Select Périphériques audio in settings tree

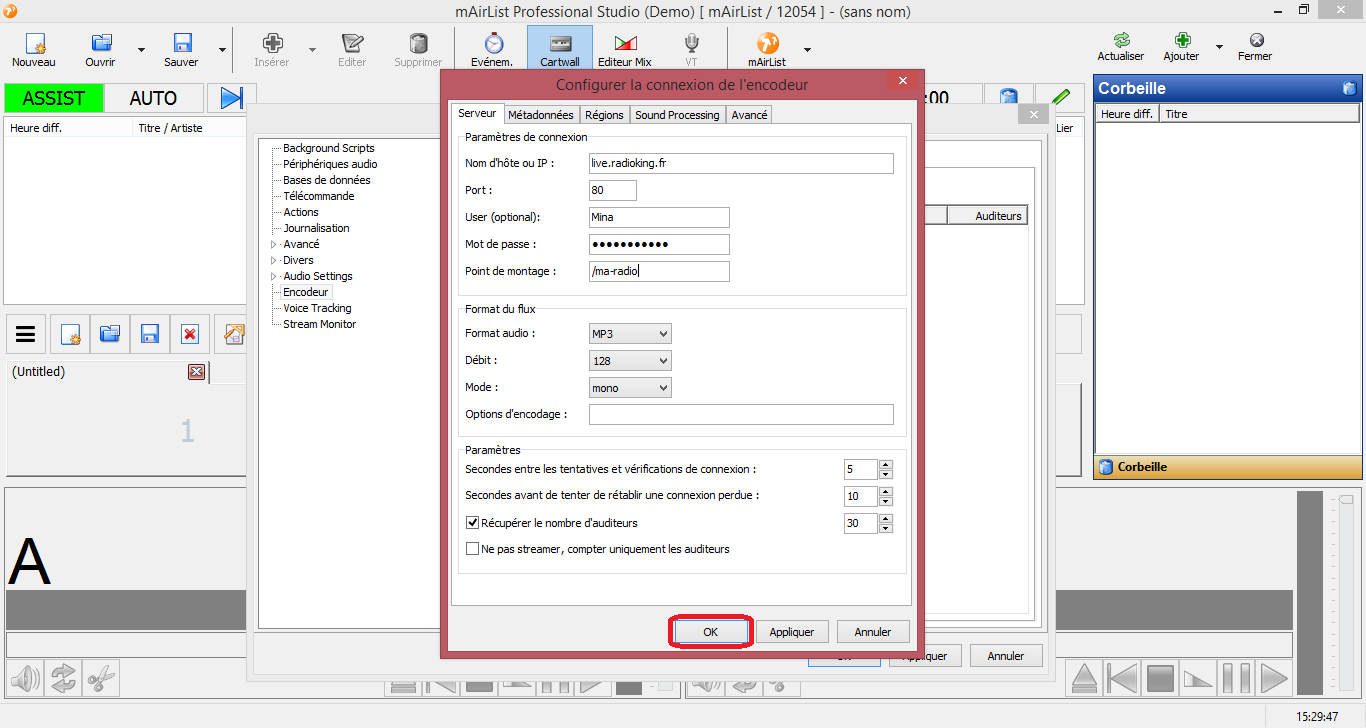pos(330,164)
